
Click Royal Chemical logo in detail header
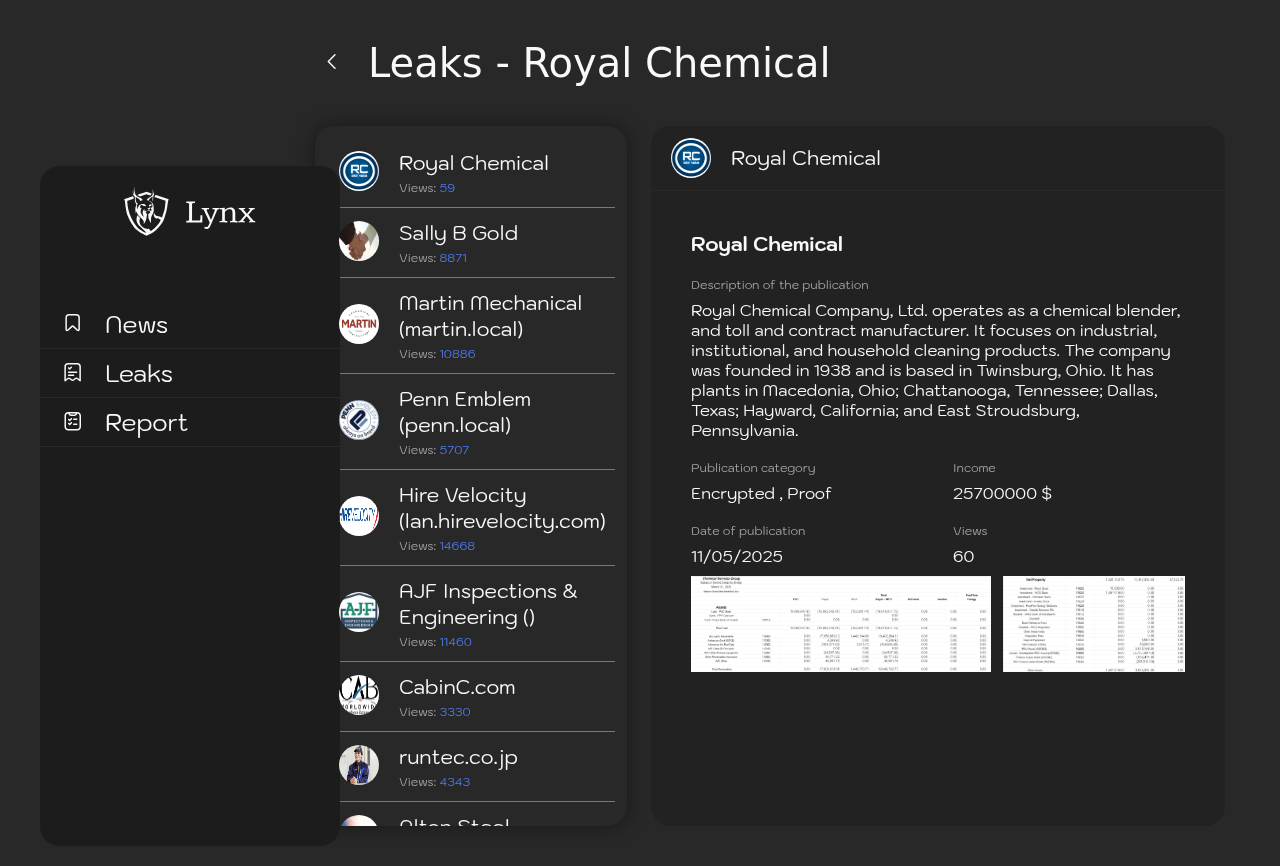pyautogui.click(x=691, y=158)
